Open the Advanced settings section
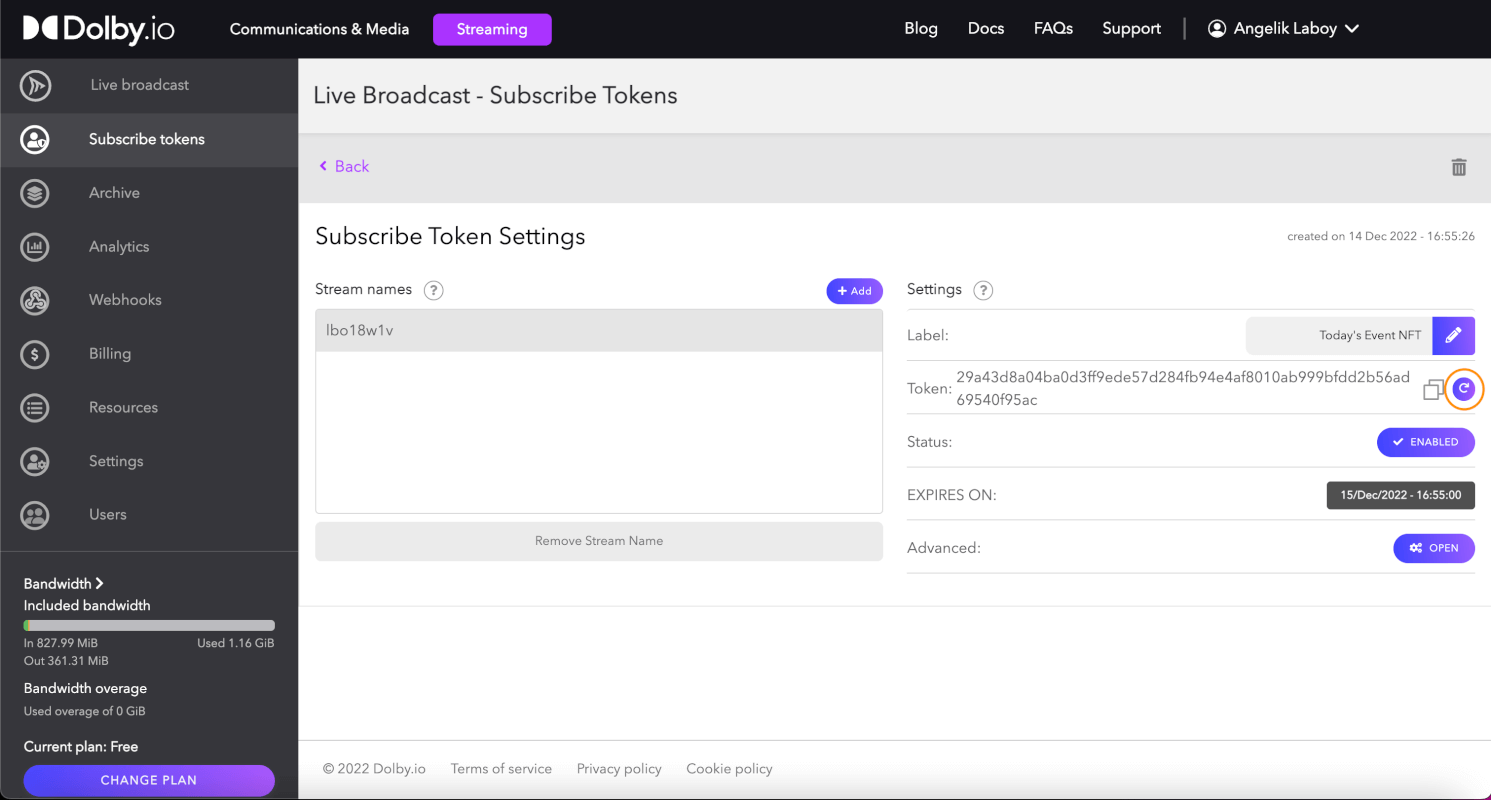The width and height of the screenshot is (1491, 800). click(x=1433, y=548)
